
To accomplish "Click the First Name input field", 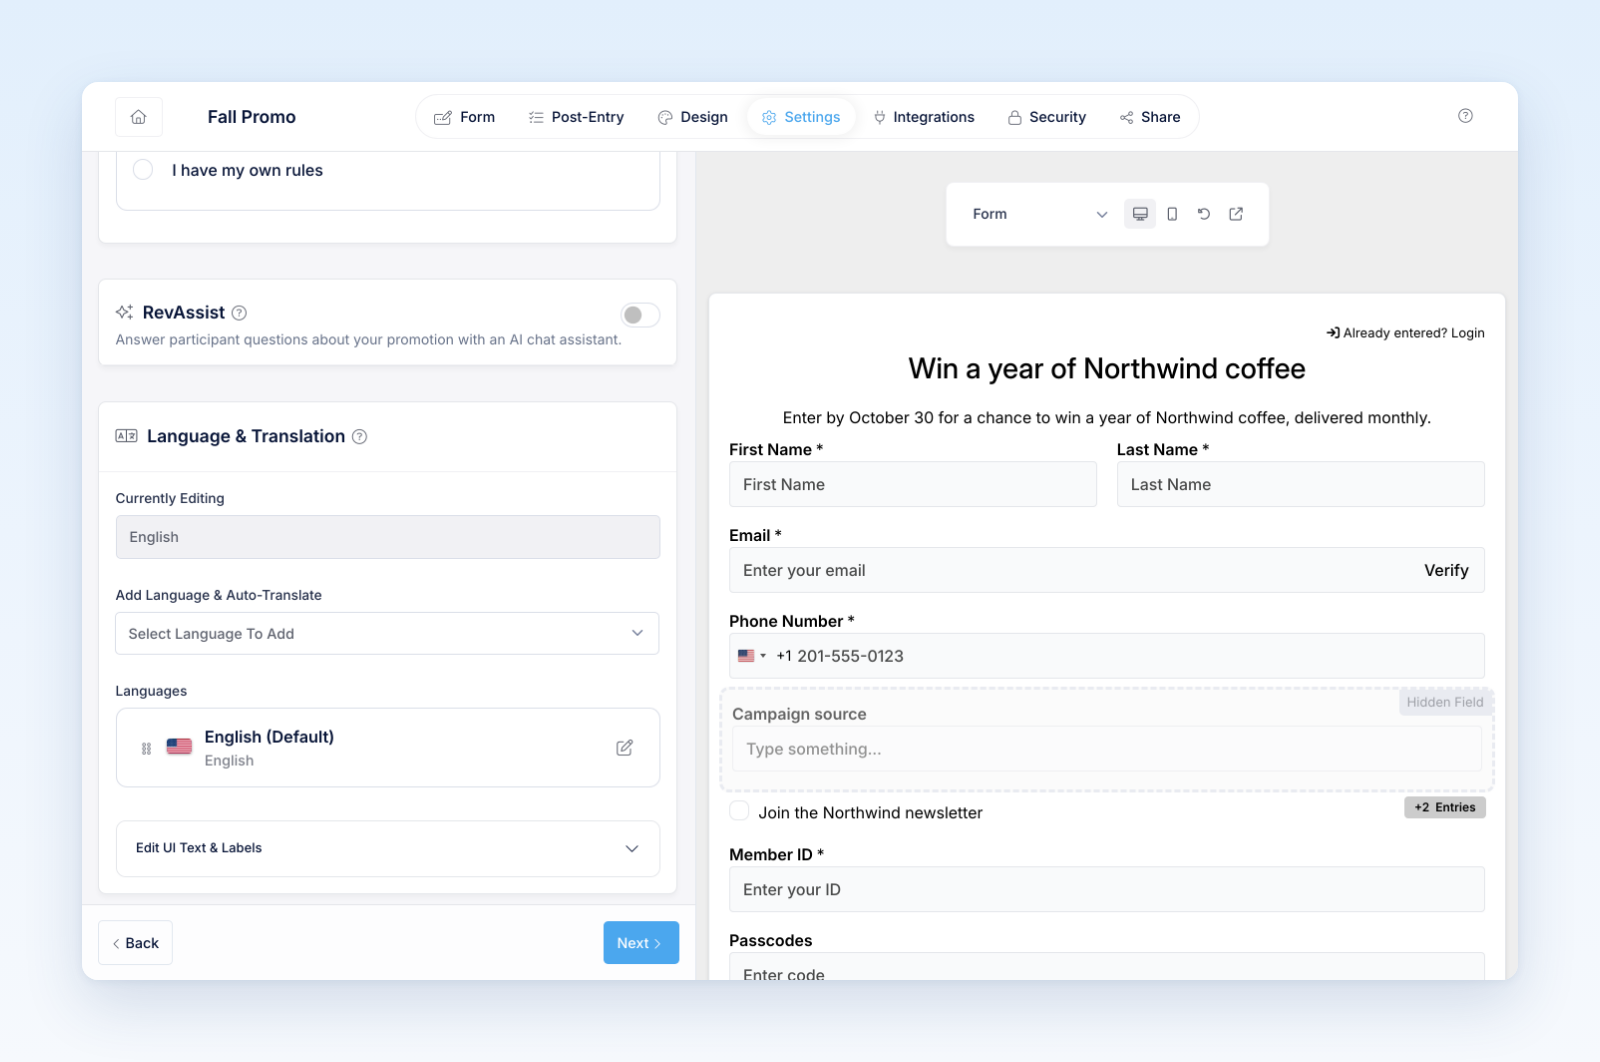I will 913,484.
